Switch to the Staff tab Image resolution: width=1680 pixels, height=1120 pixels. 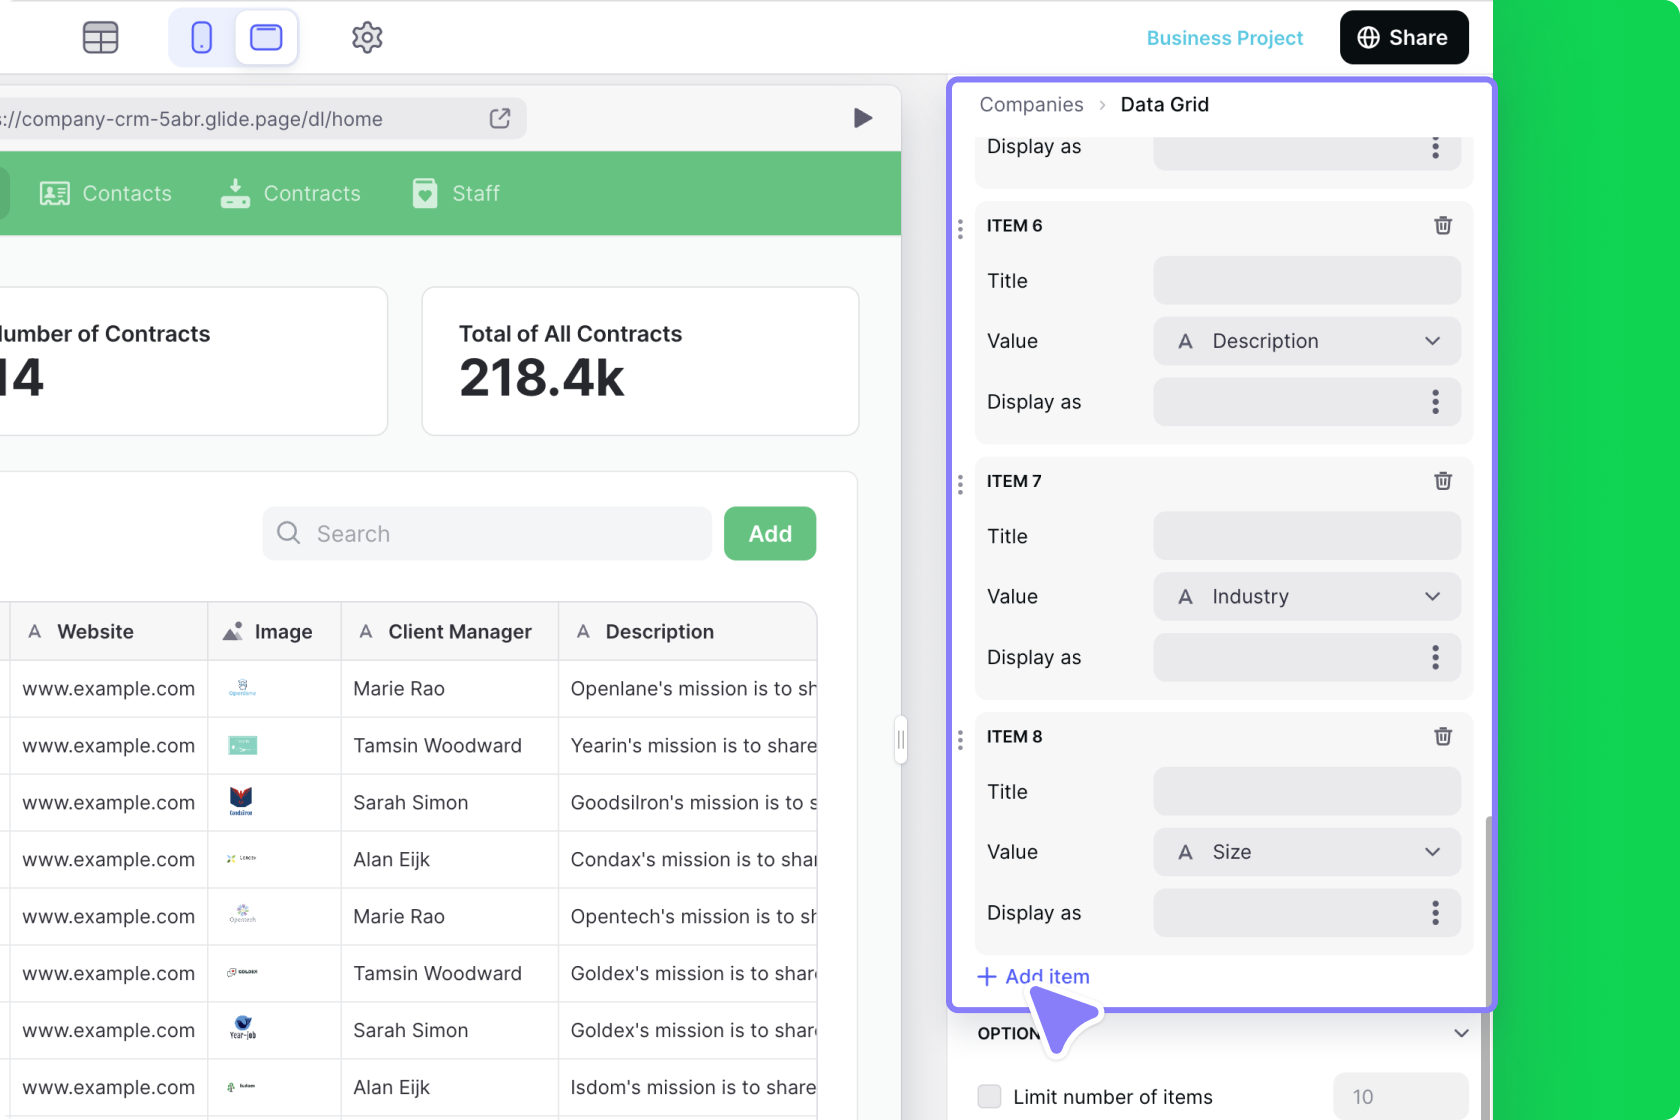(455, 193)
